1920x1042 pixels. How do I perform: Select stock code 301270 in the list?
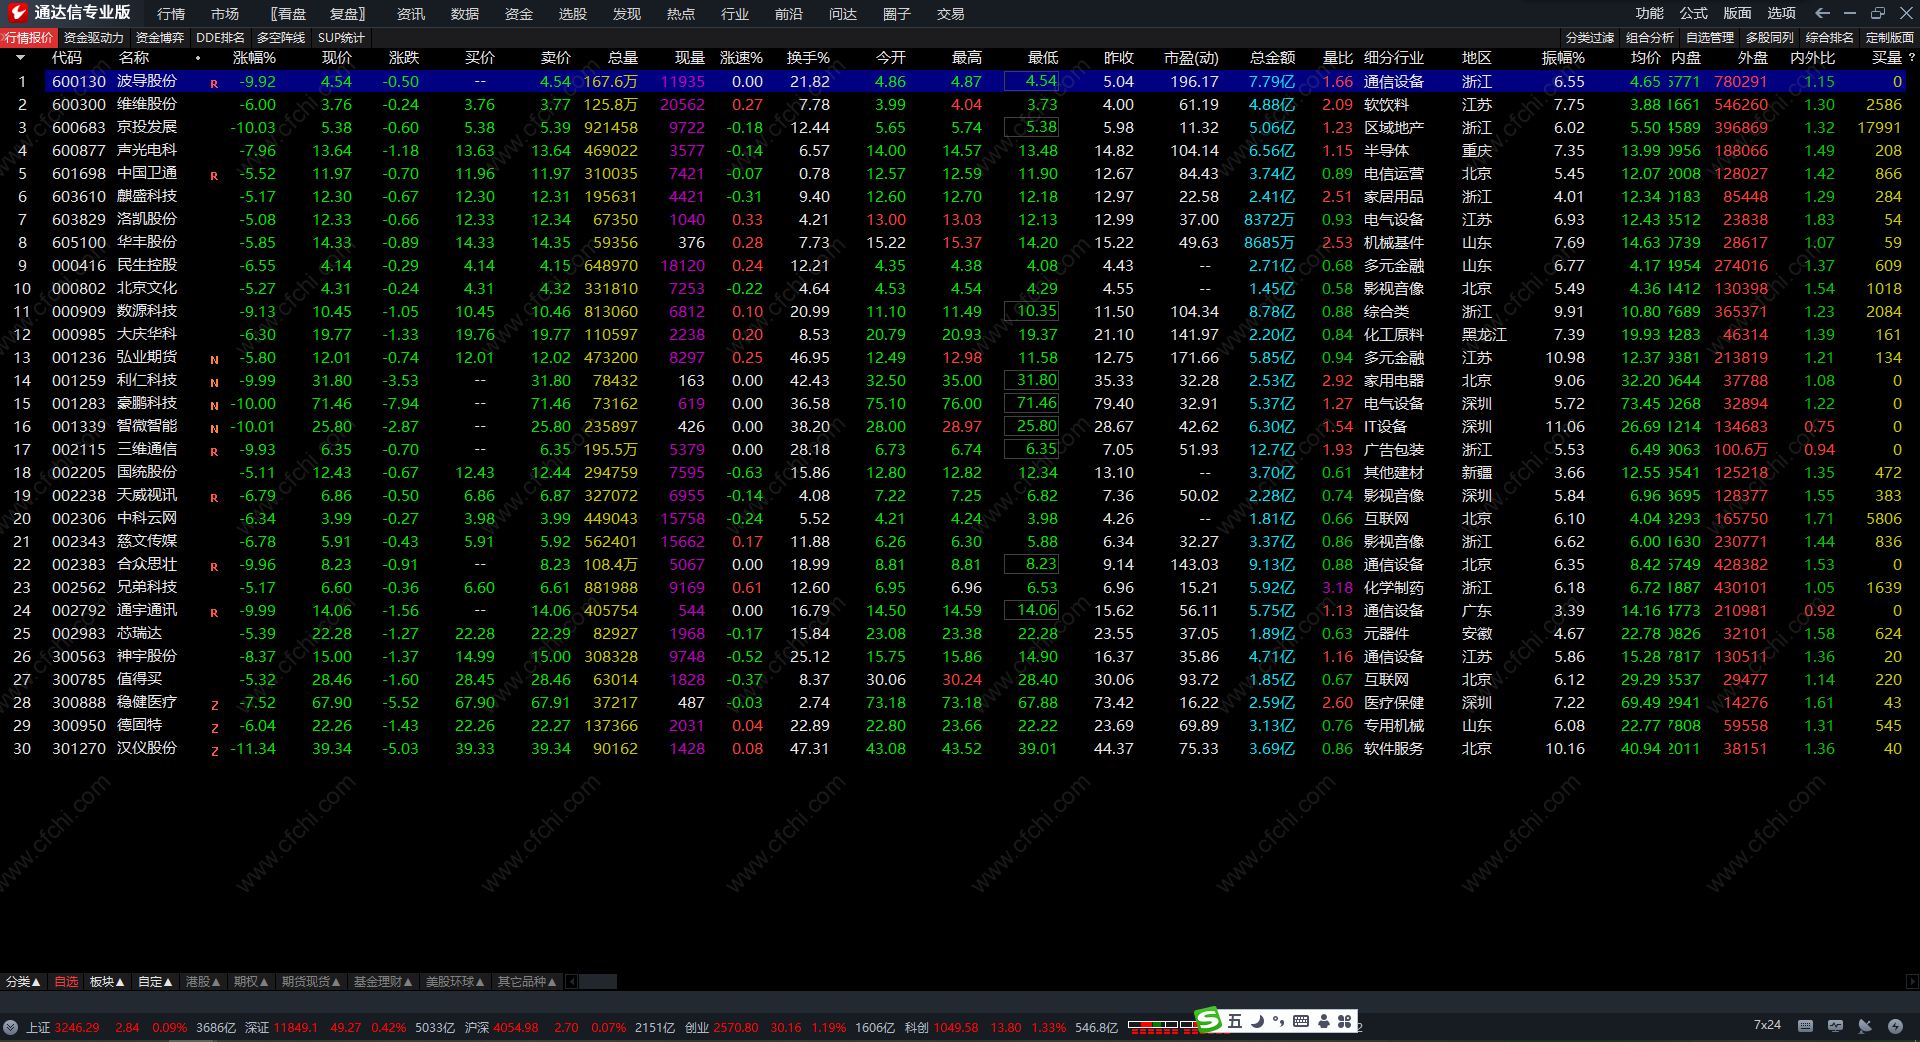tap(79, 748)
